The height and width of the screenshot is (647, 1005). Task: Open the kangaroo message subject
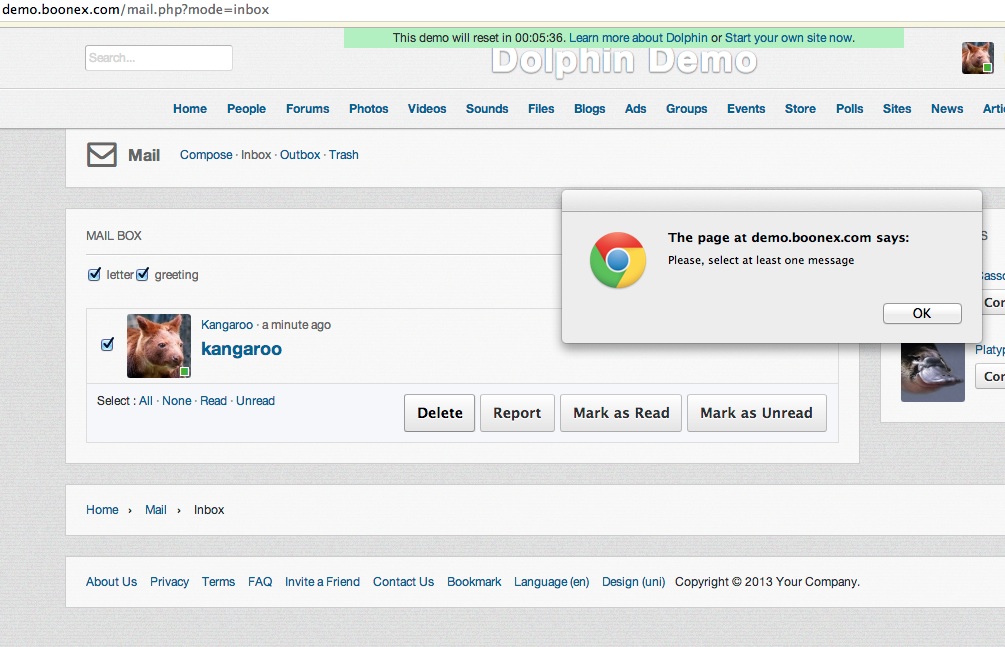pyautogui.click(x=242, y=349)
